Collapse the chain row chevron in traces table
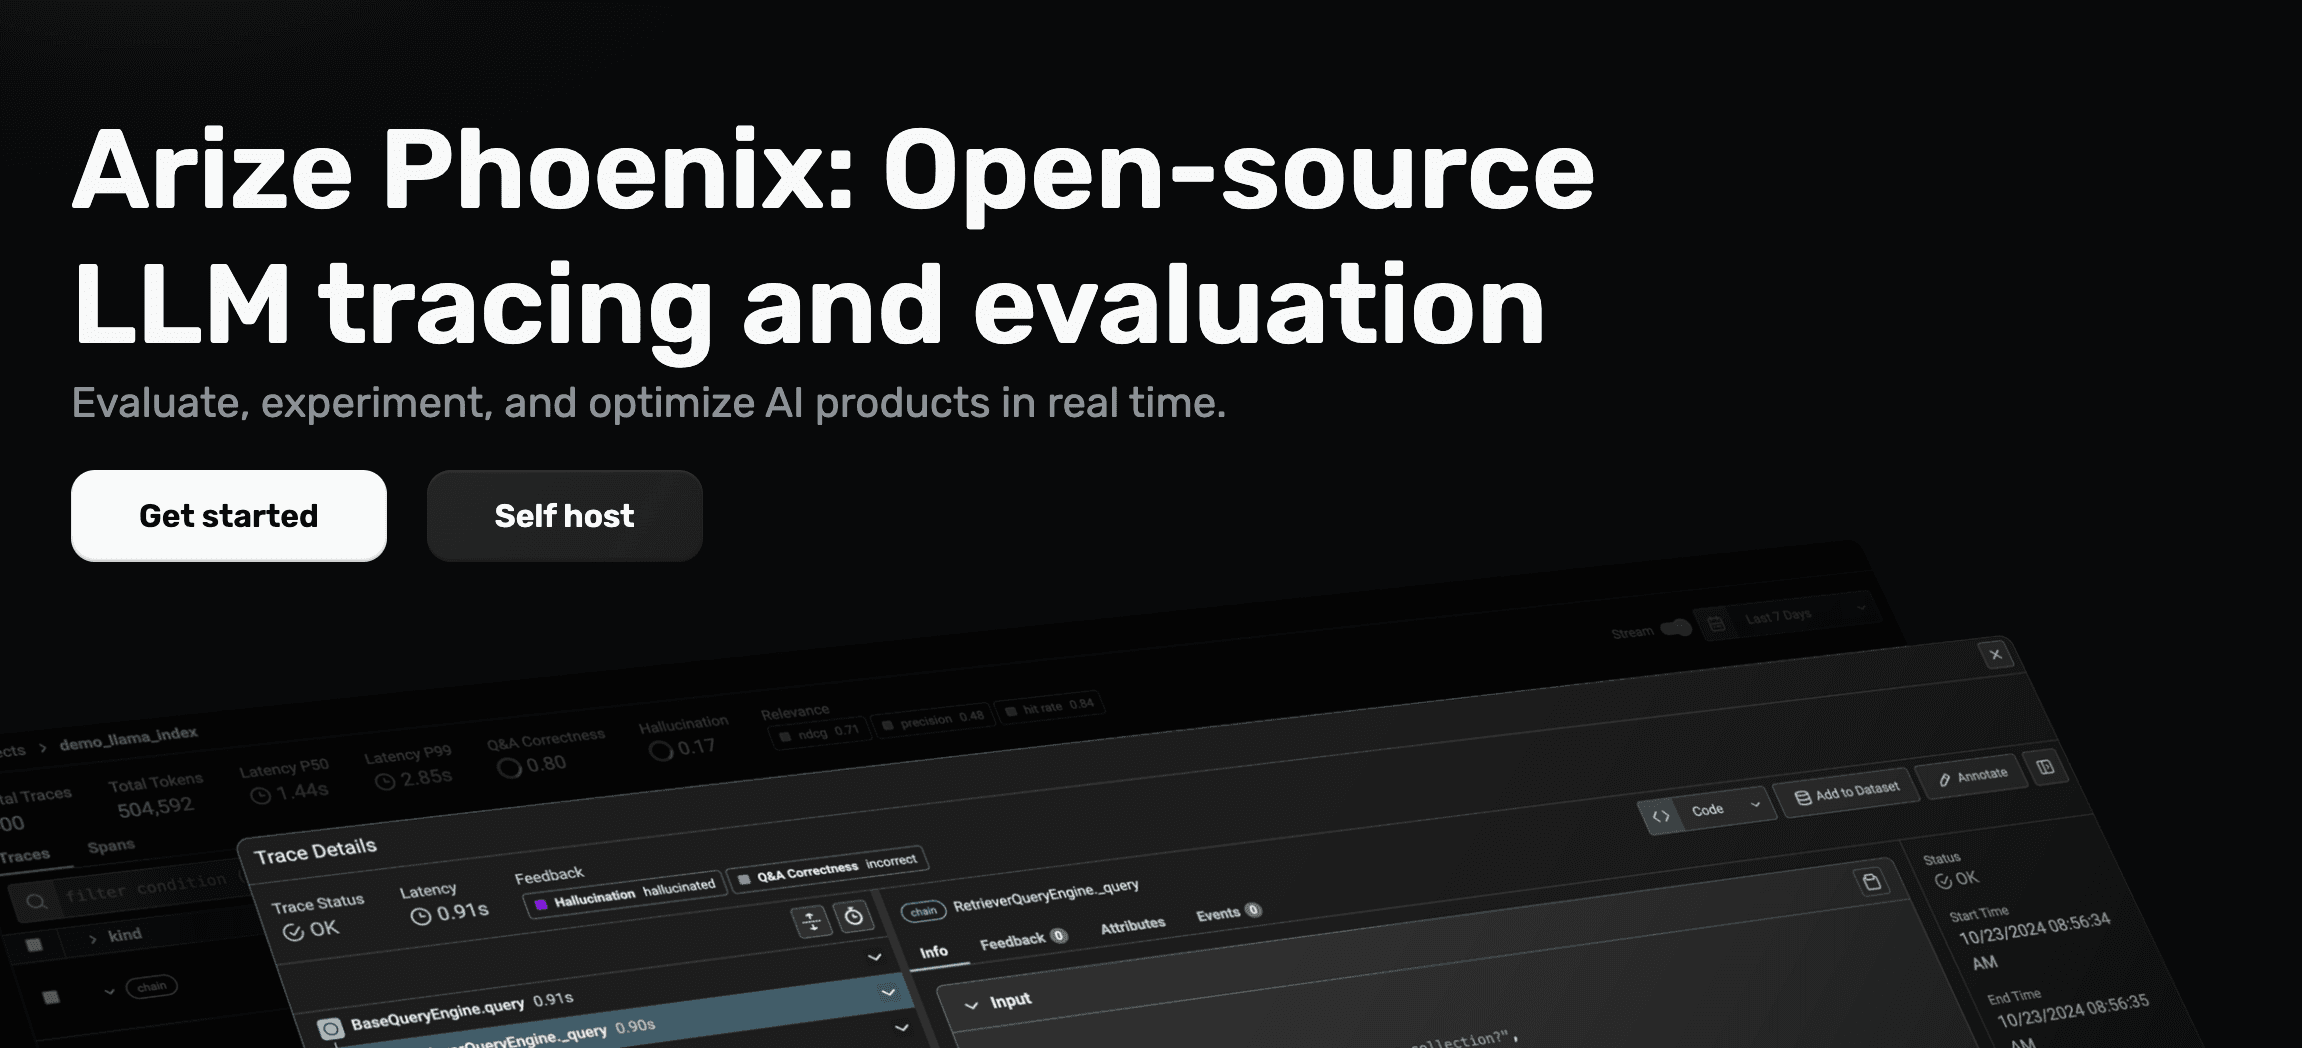2302x1048 pixels. click(x=109, y=992)
